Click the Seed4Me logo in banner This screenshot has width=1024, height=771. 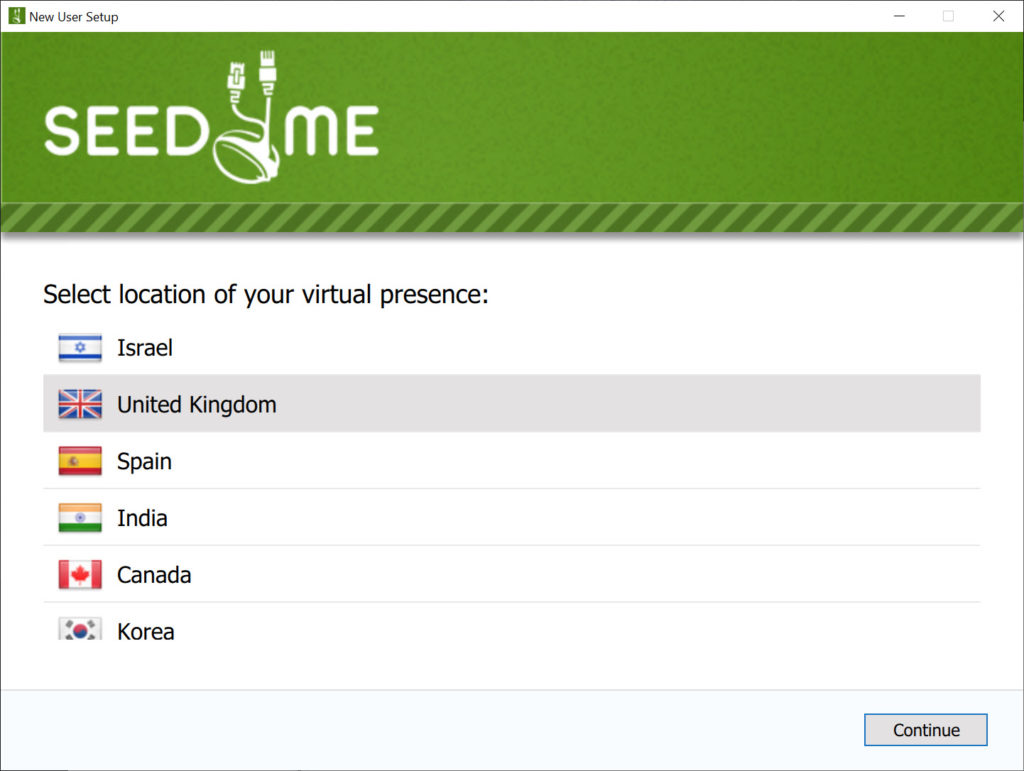tap(211, 118)
